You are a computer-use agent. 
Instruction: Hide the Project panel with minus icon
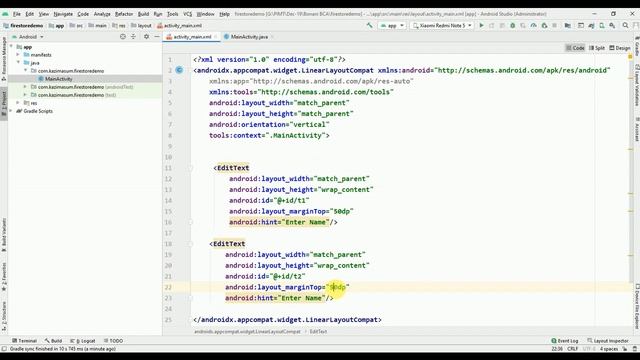tap(157, 37)
